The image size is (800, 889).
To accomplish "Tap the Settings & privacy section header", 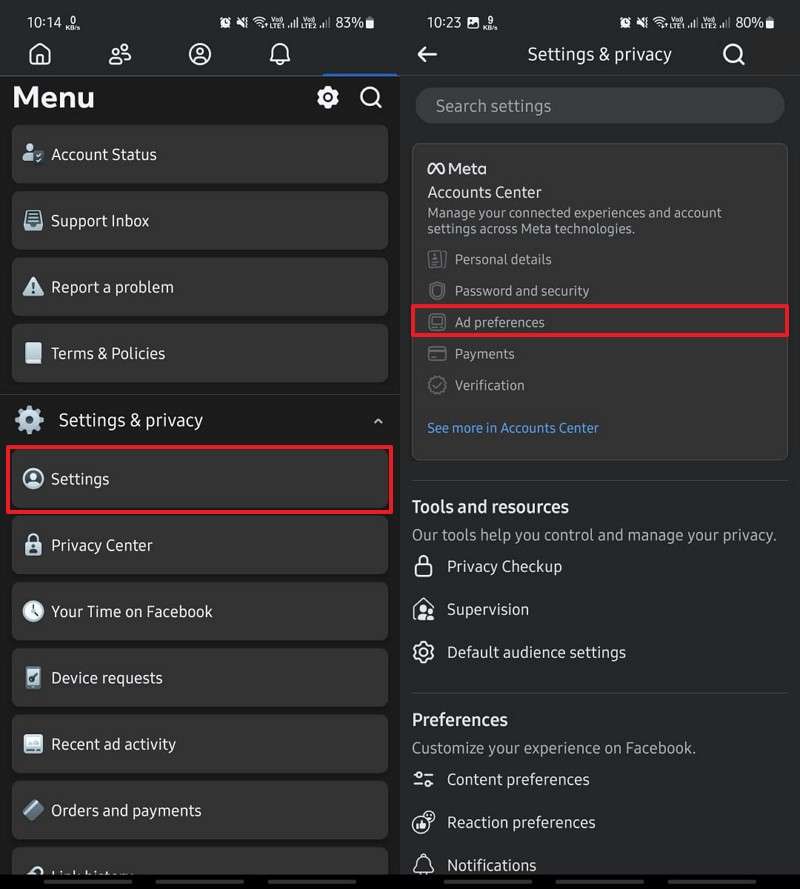I will point(200,420).
